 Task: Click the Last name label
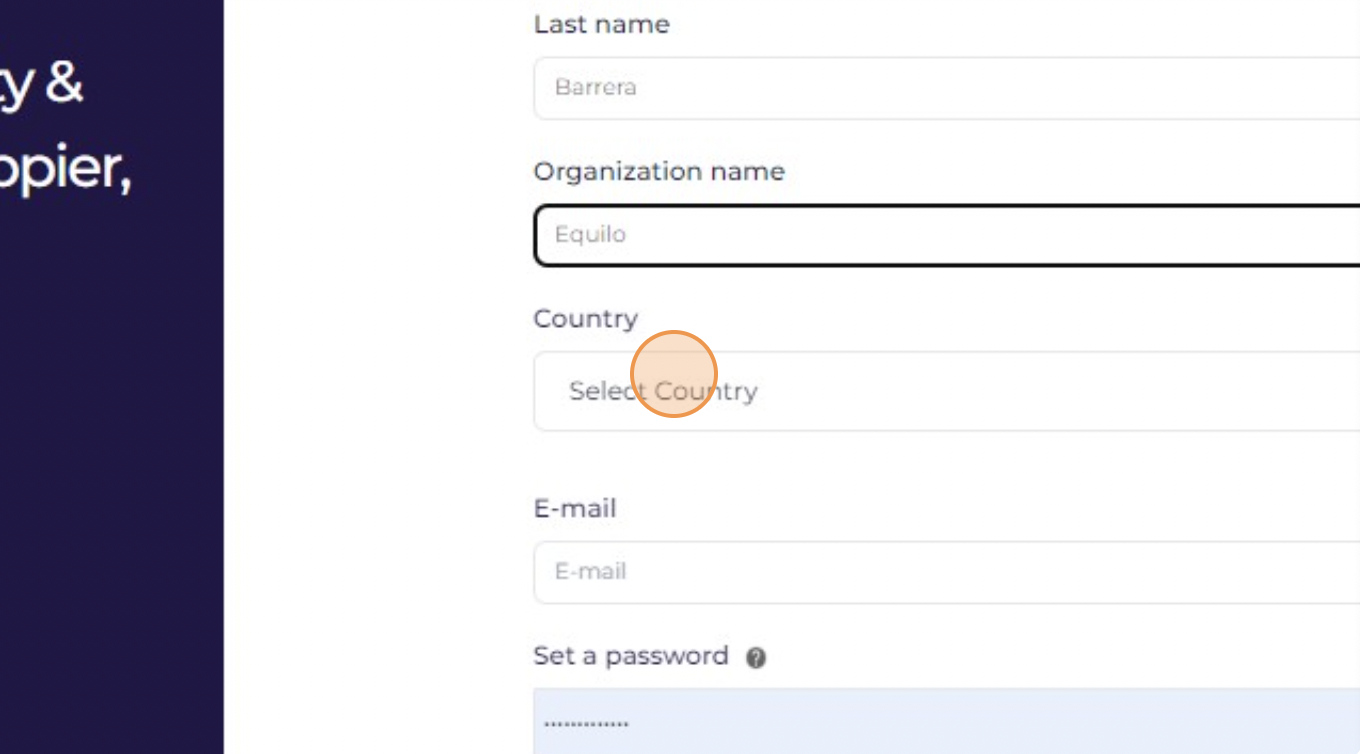pos(602,24)
